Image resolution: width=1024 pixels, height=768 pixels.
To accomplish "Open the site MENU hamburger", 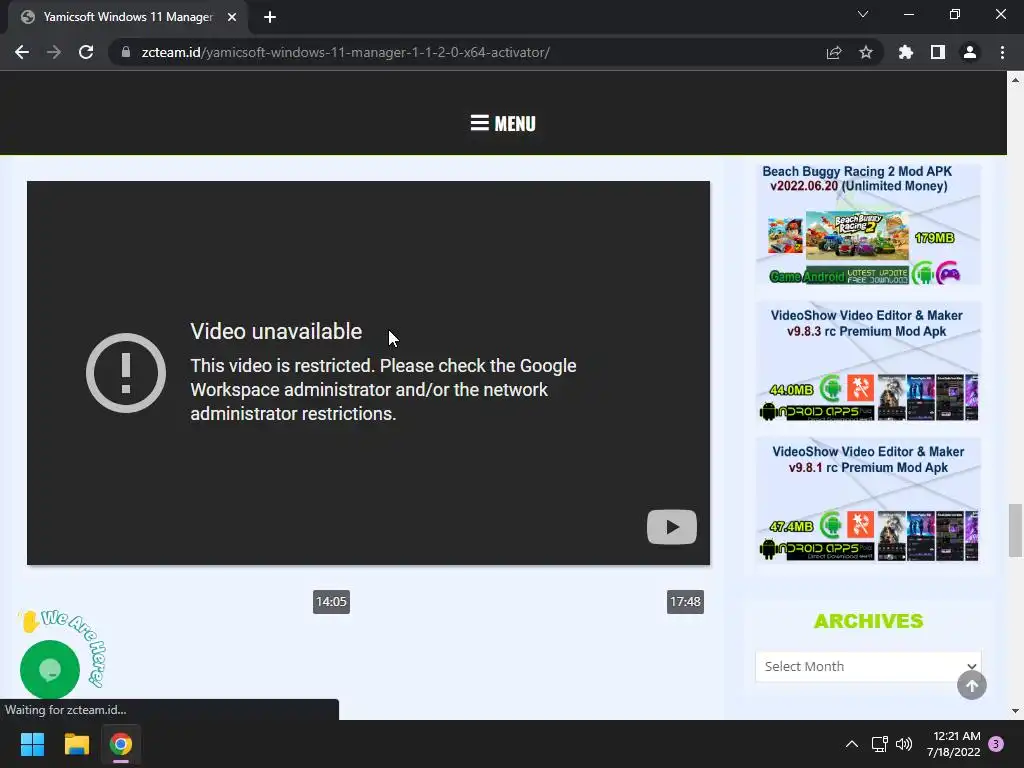I will (503, 123).
